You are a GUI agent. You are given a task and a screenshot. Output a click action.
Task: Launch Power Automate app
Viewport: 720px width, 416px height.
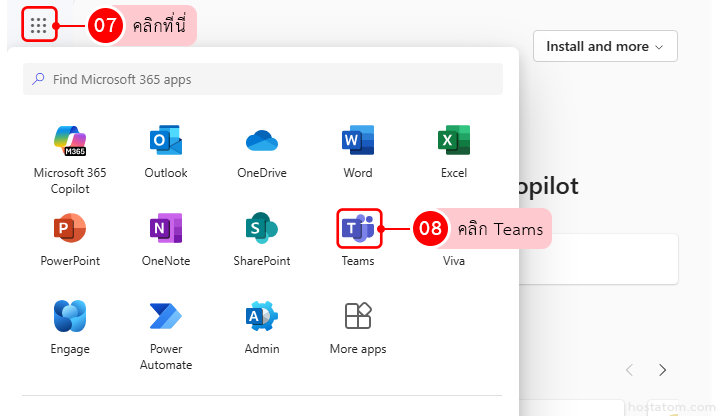pyautogui.click(x=166, y=317)
